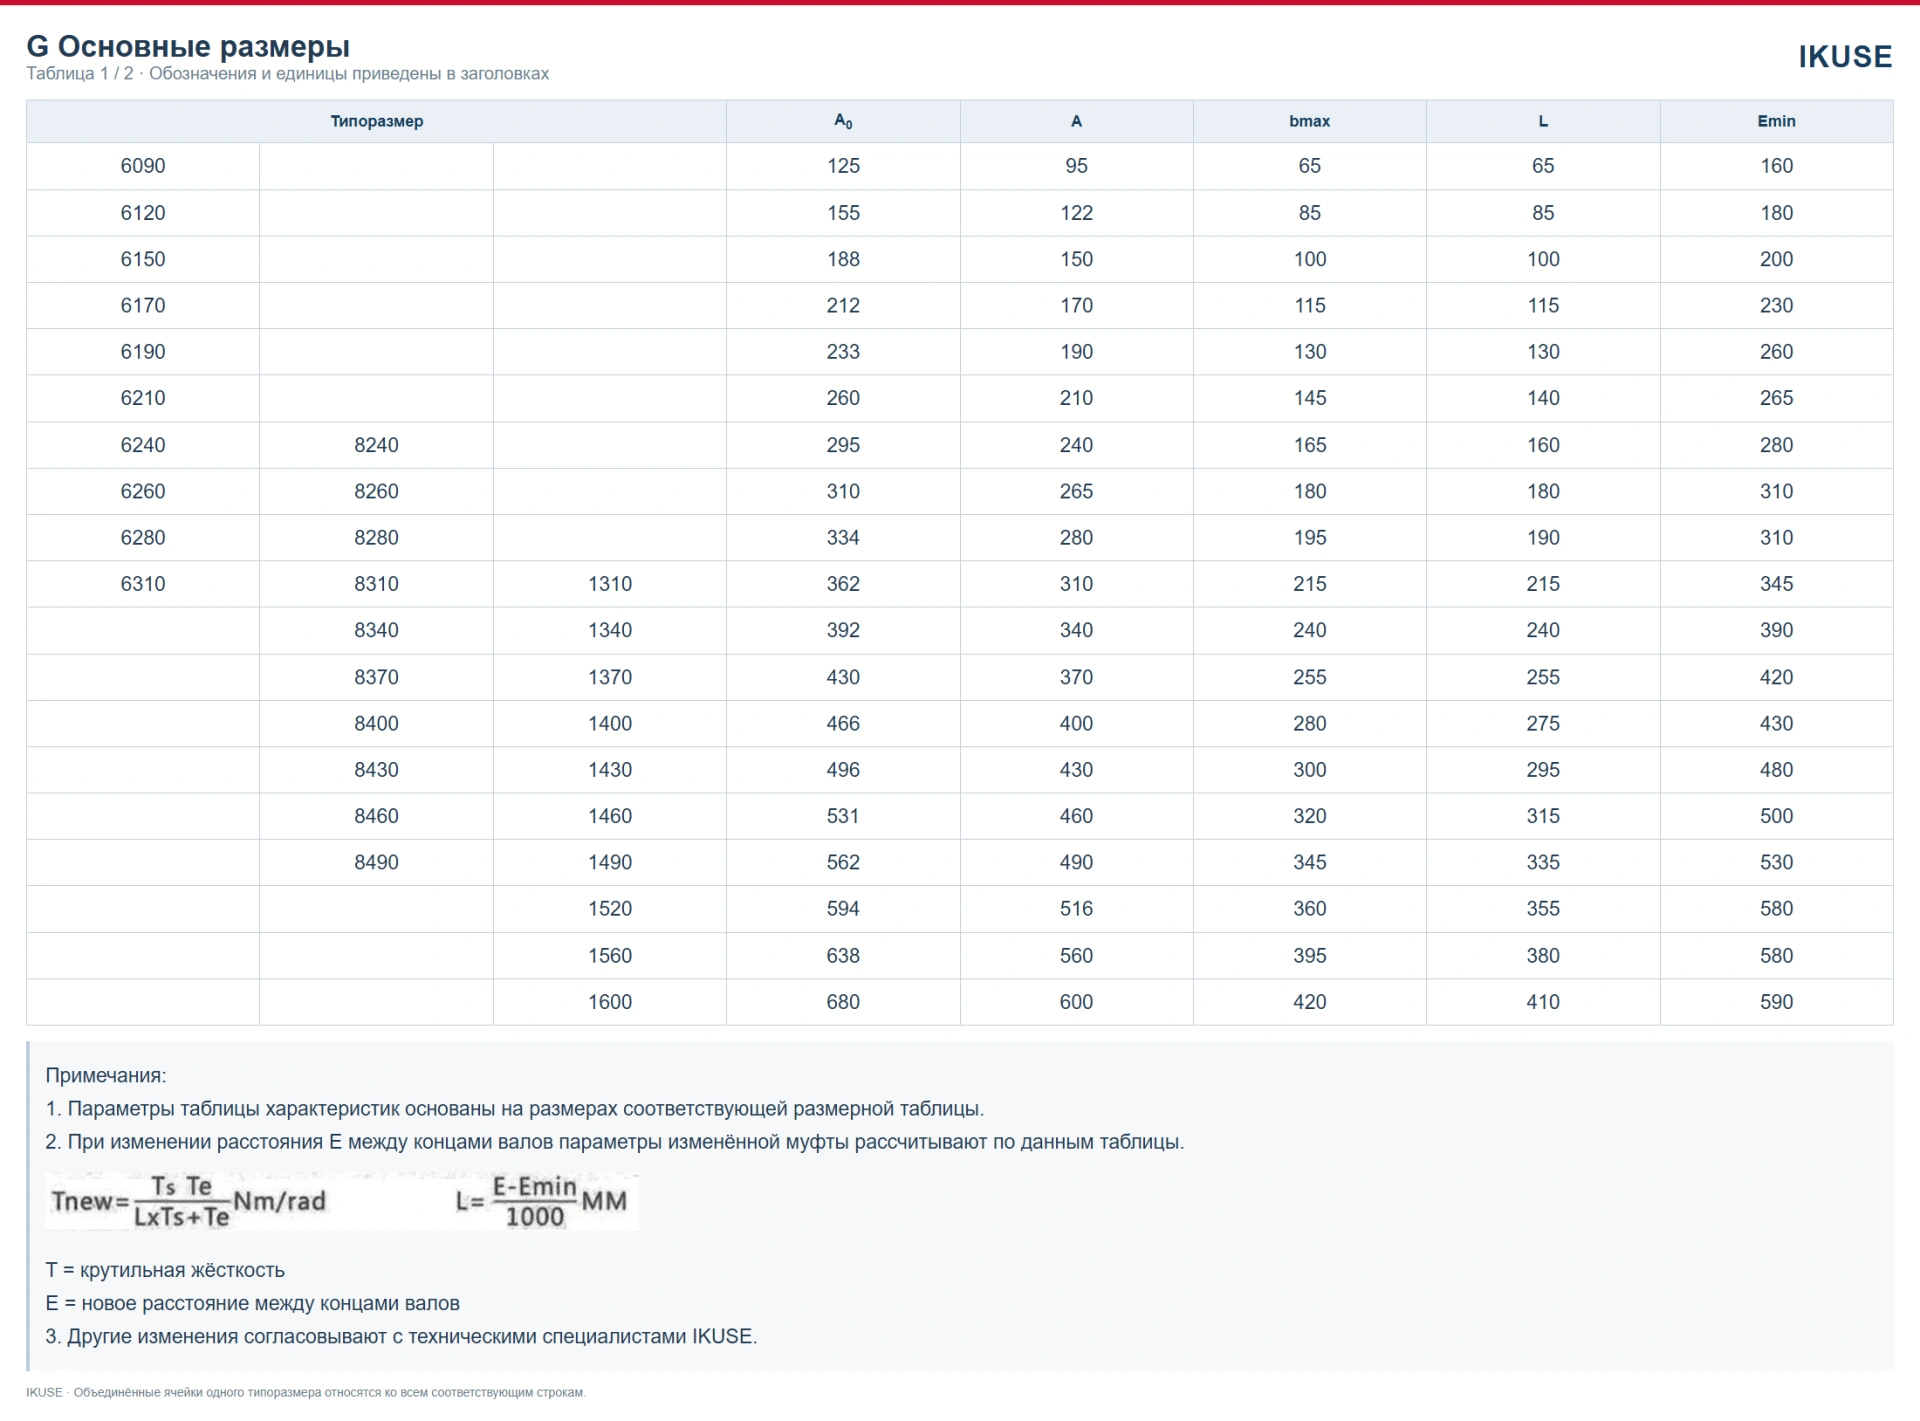Click the L= E-Emin/1000 formula
The height and width of the screenshot is (1421, 1920).
click(x=541, y=1201)
